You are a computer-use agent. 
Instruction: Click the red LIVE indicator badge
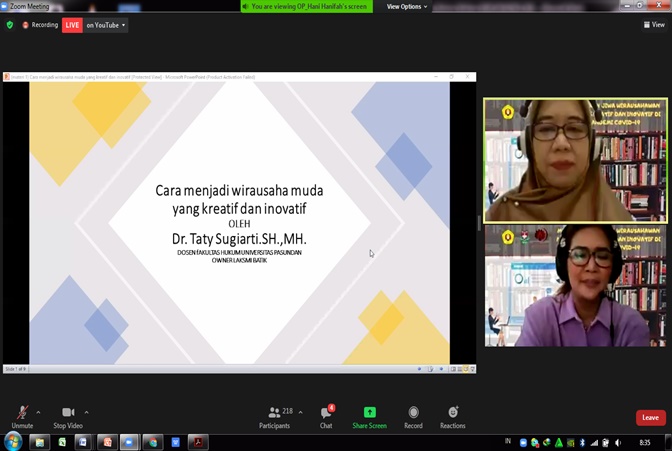(72, 25)
